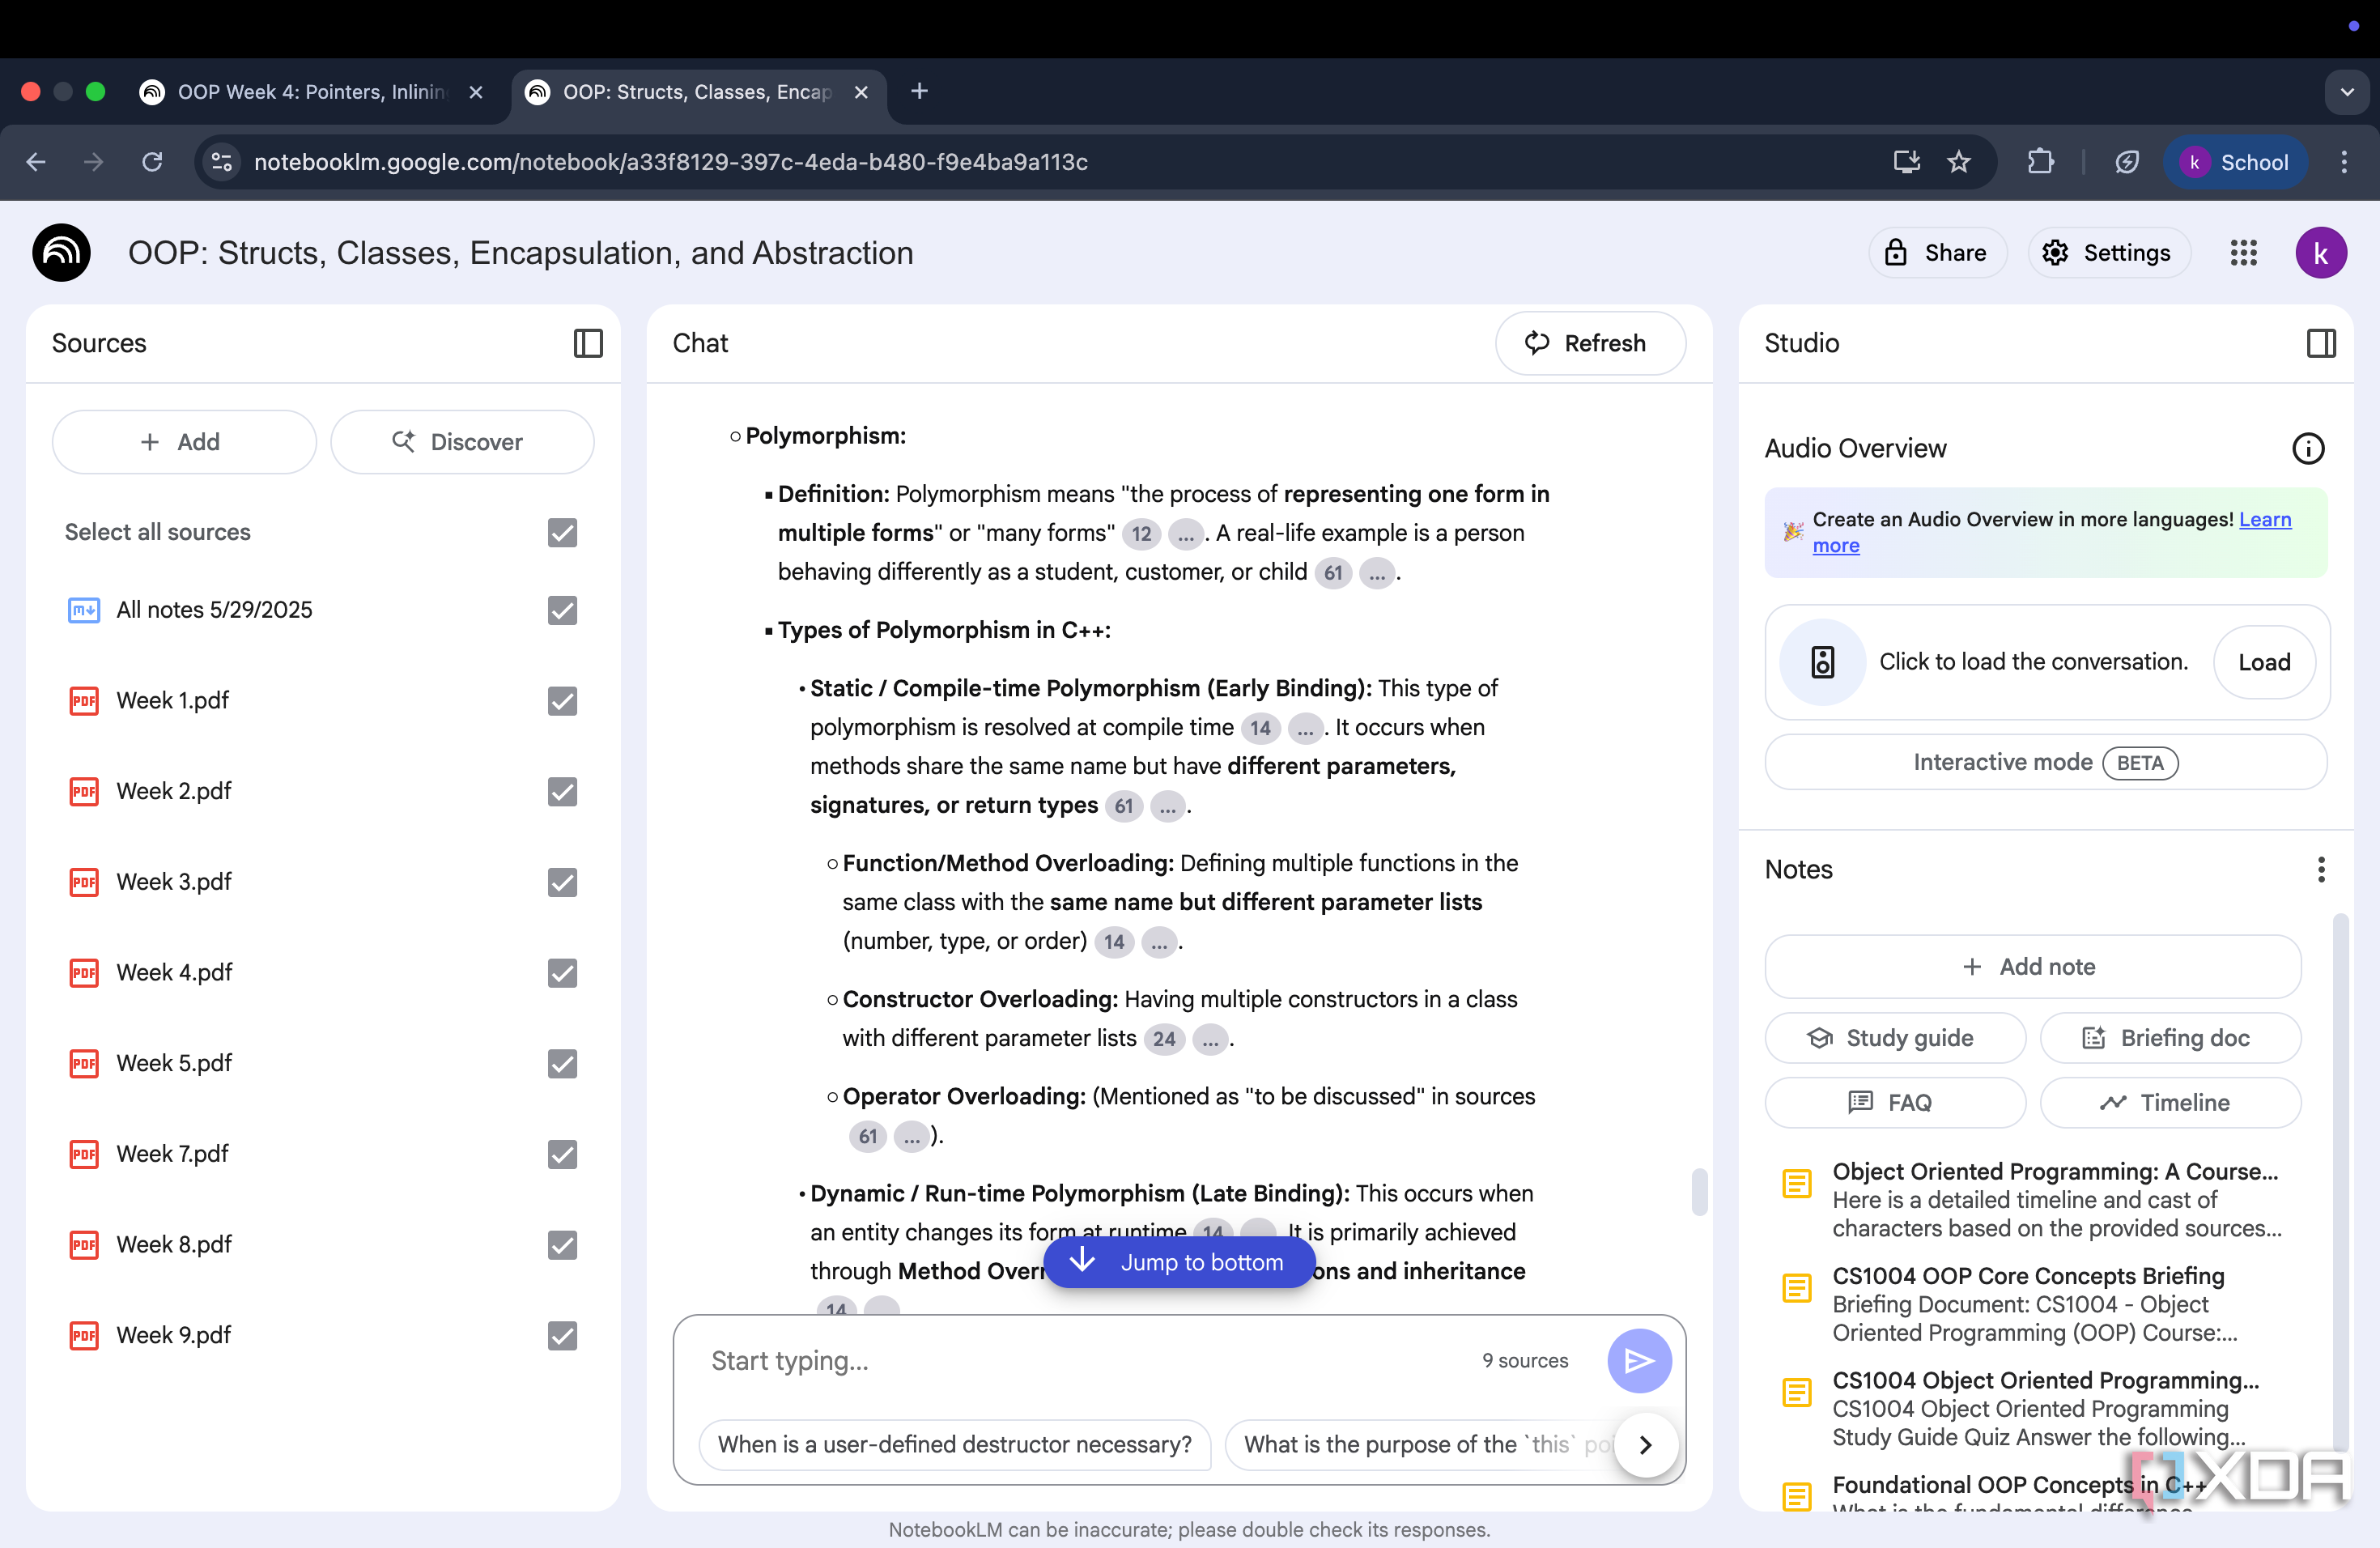2380x1548 pixels.
Task: Uncheck Week 4.pdf source checkbox
Action: [562, 972]
